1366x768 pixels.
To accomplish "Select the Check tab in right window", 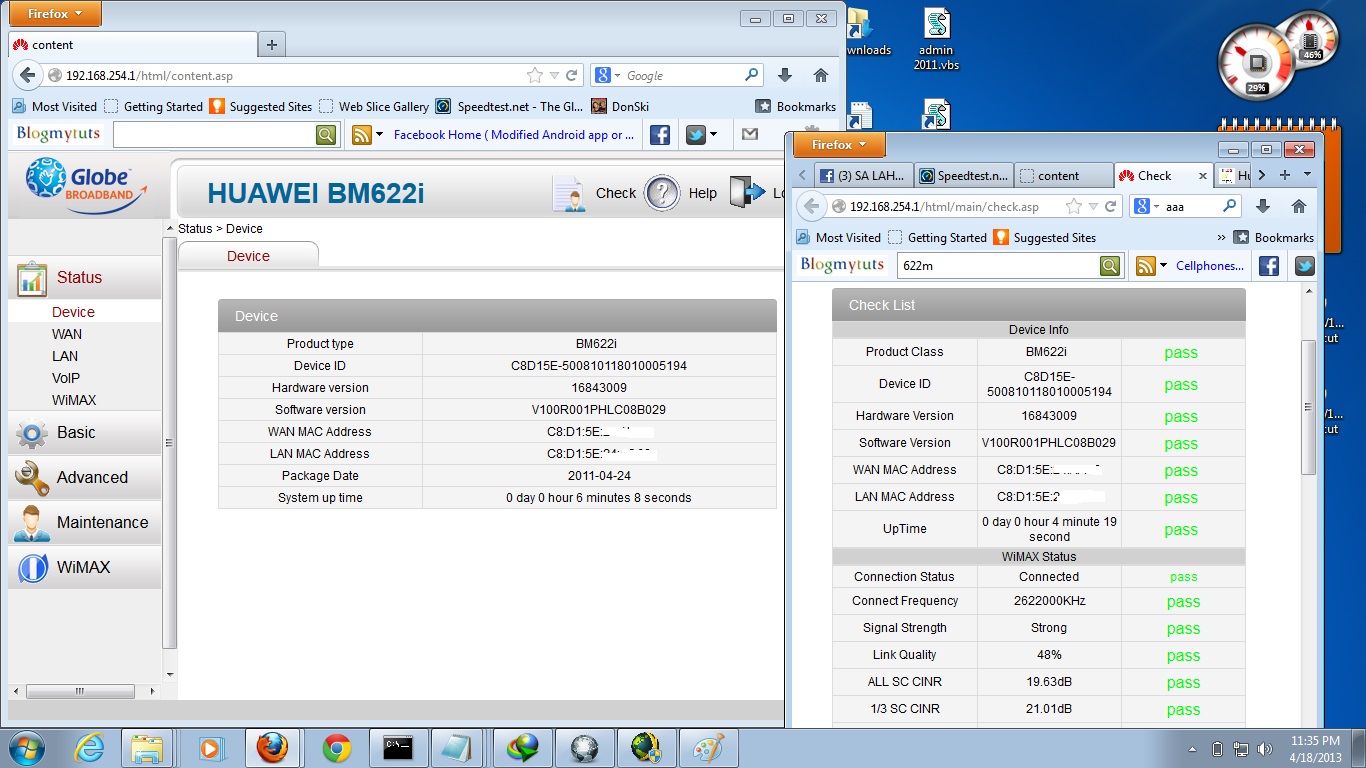I will [1162, 175].
